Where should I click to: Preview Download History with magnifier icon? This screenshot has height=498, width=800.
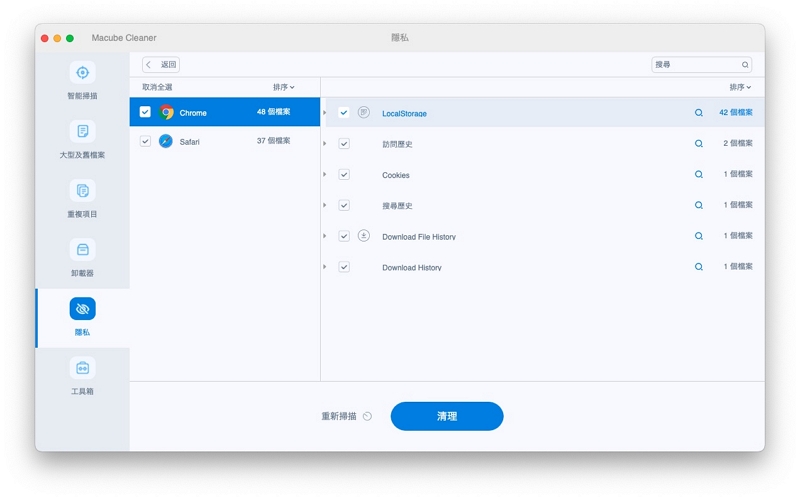tap(698, 267)
